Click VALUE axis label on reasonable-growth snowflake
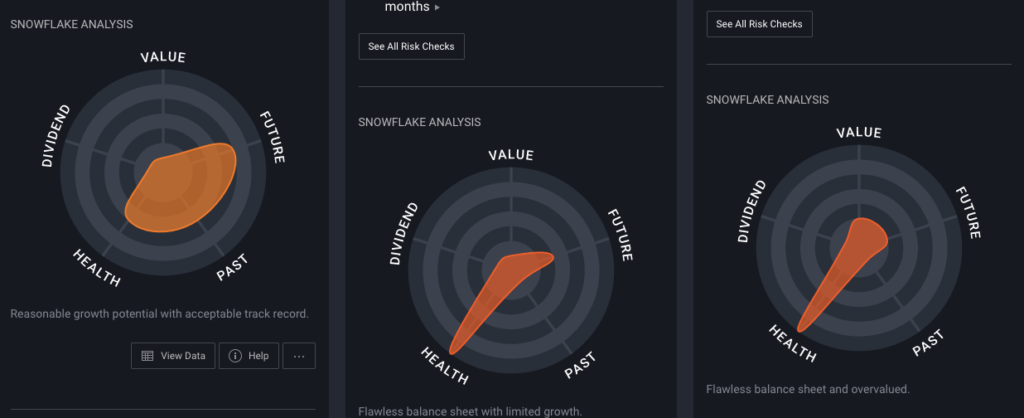This screenshot has height=418, width=1024. (163, 56)
